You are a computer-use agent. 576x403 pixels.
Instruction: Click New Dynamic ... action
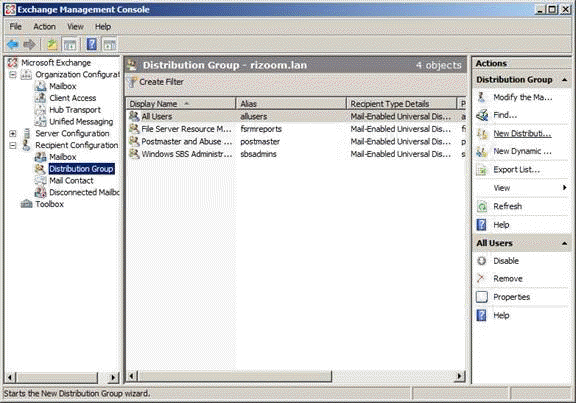[x=522, y=151]
